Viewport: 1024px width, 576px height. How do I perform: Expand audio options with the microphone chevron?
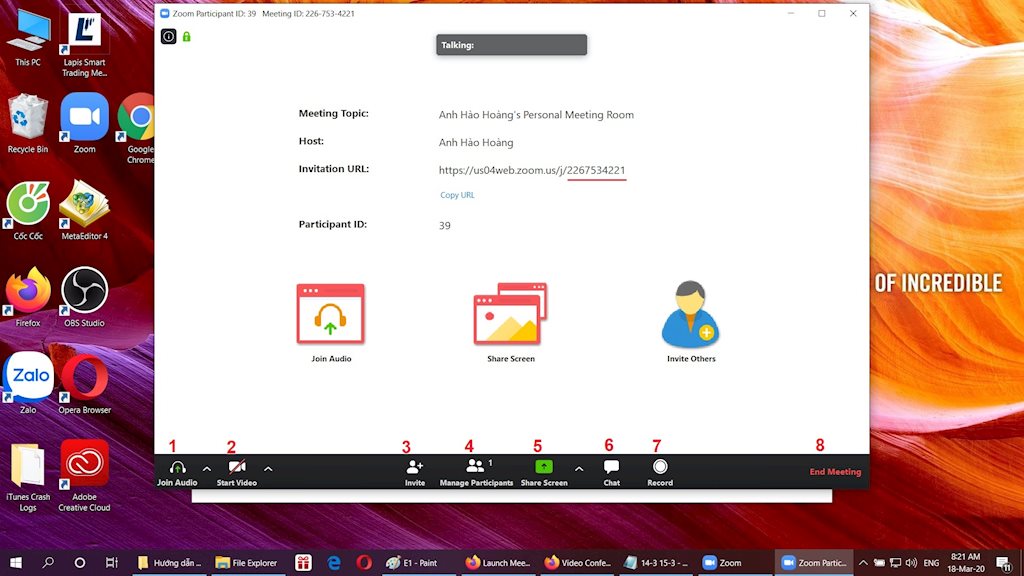coord(205,467)
